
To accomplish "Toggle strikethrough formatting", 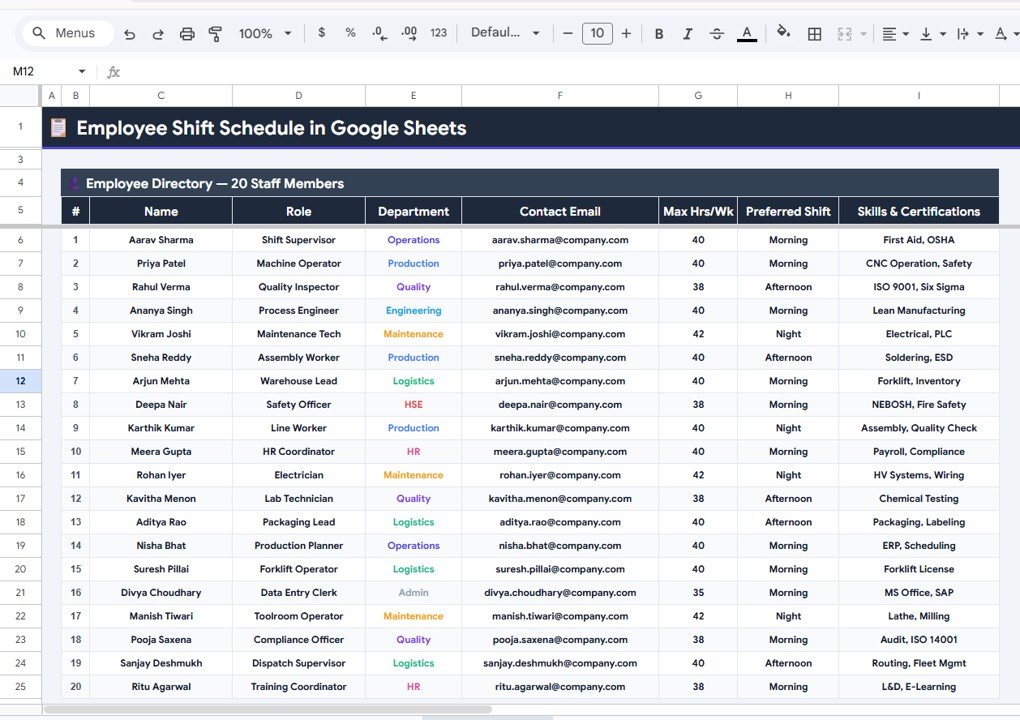I will (x=716, y=33).
